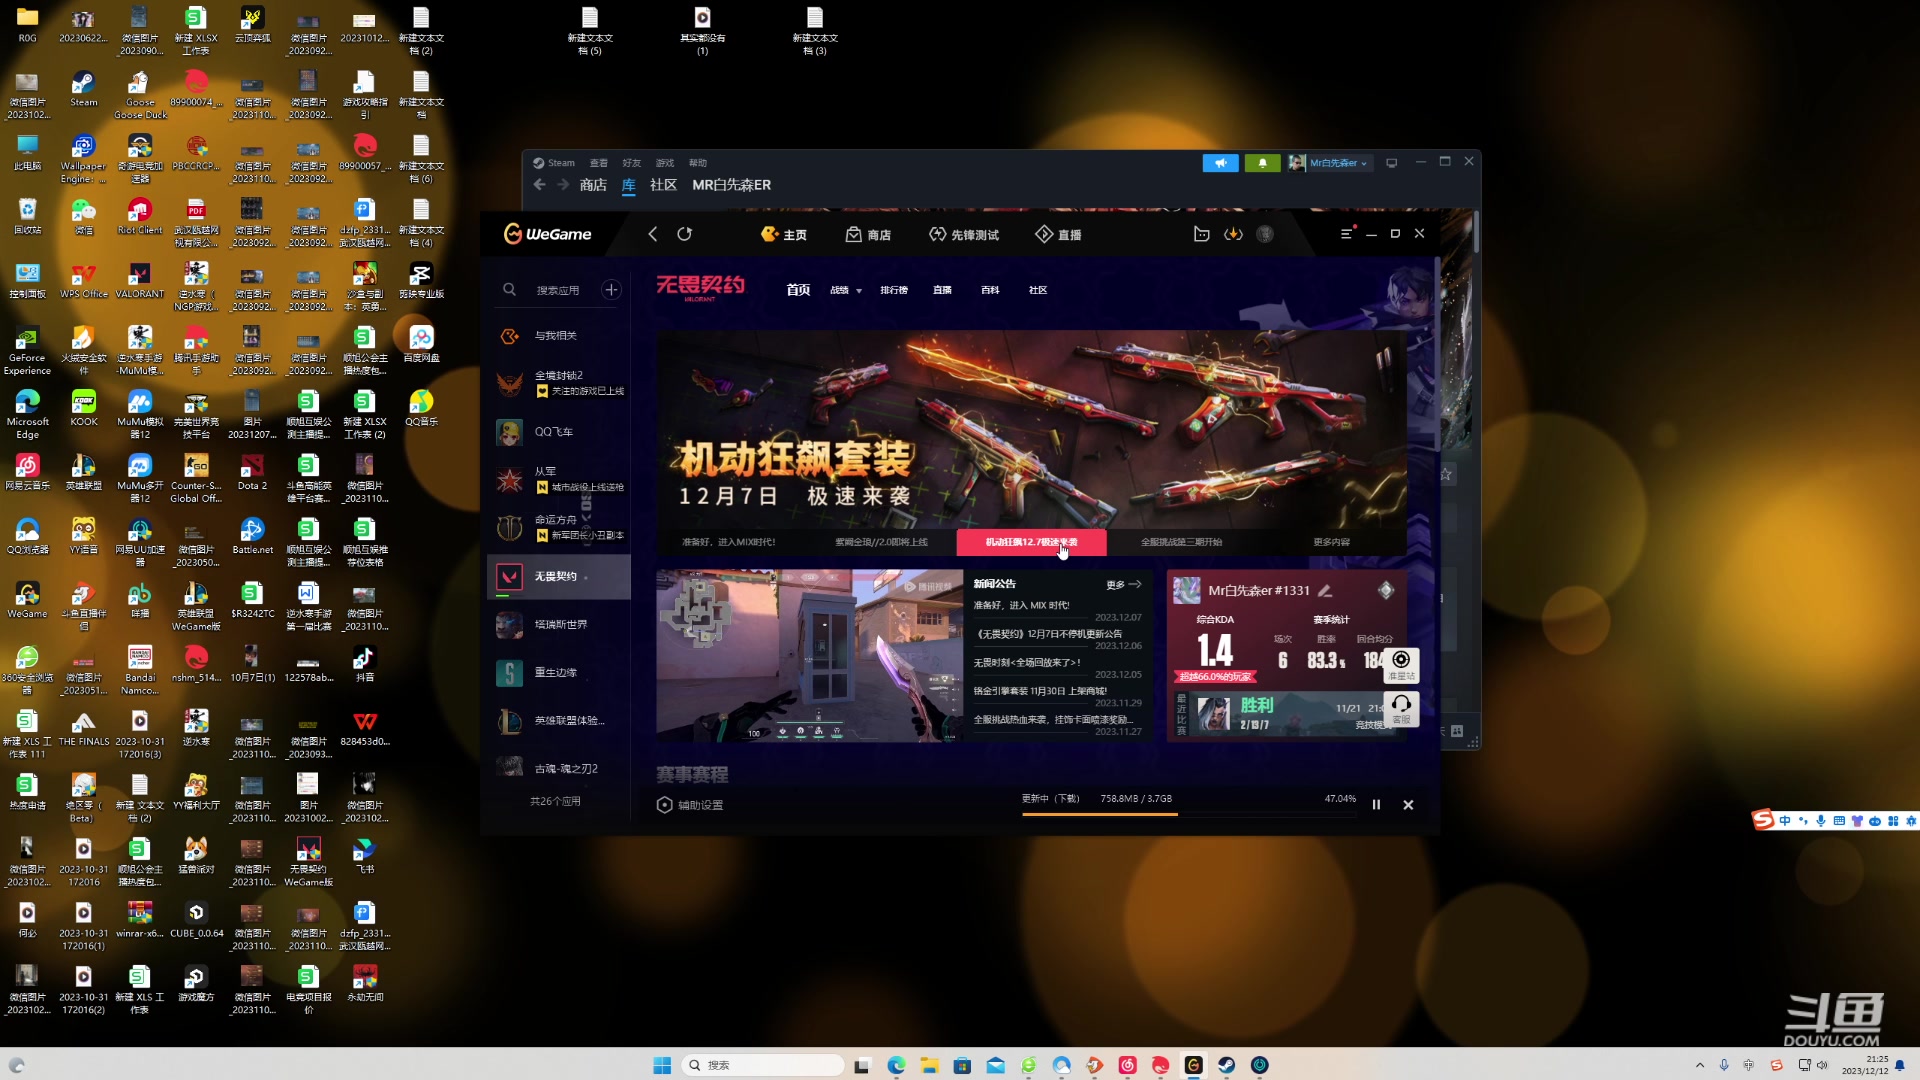Image resolution: width=1920 pixels, height=1080 pixels.
Task: Select 英雄联盟体验 in game list
Action: point(559,720)
